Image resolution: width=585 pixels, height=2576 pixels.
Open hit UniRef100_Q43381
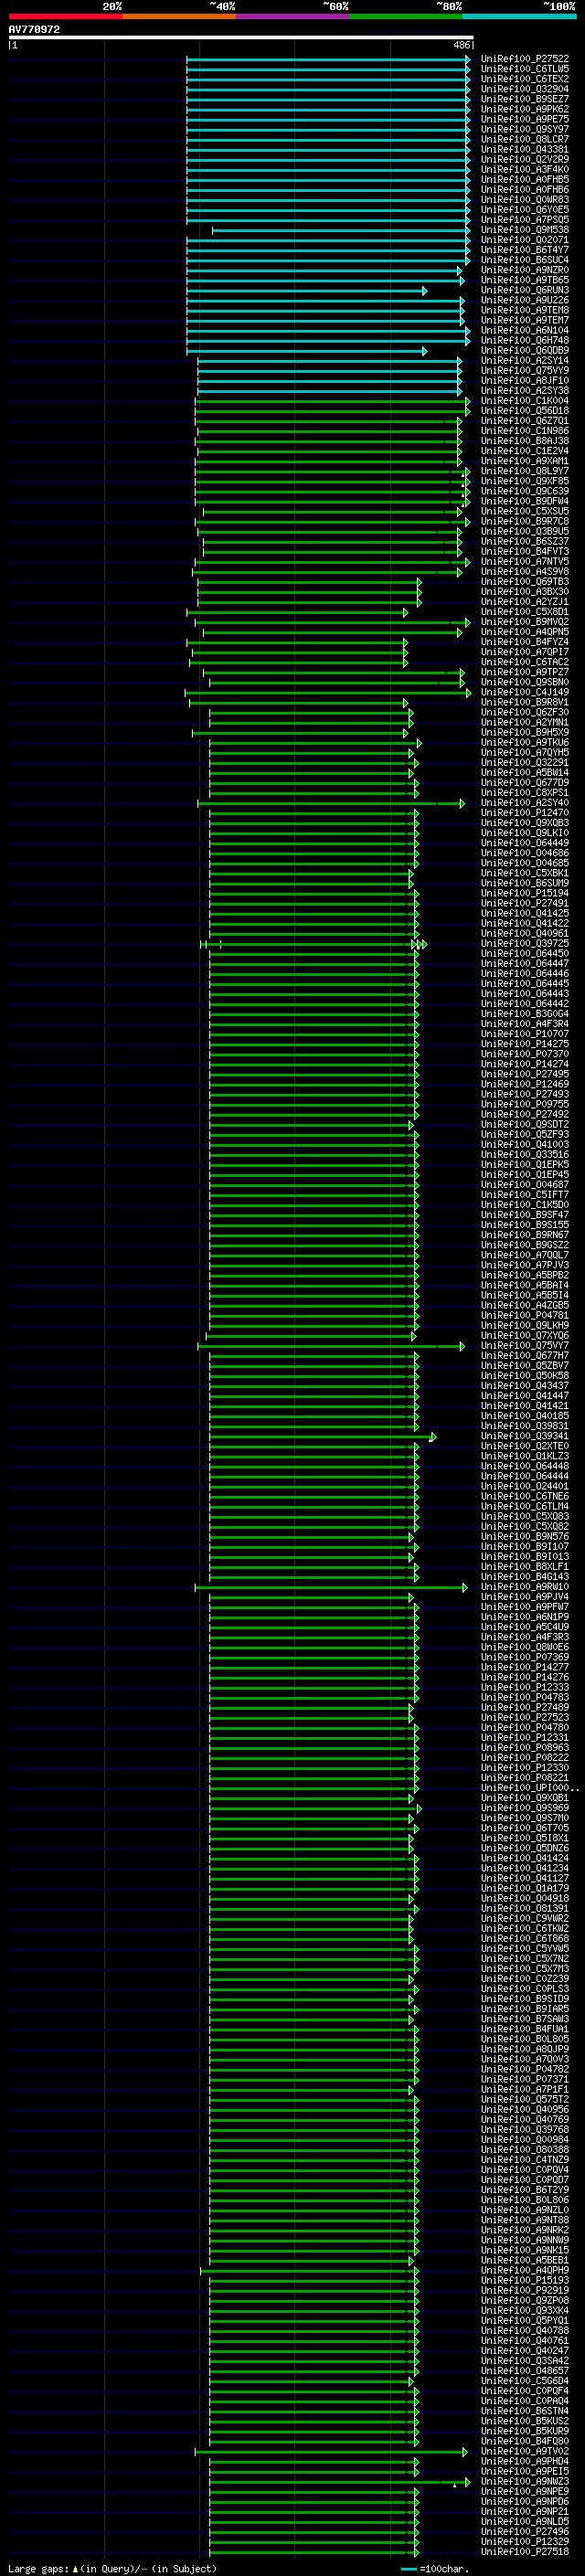(x=525, y=149)
